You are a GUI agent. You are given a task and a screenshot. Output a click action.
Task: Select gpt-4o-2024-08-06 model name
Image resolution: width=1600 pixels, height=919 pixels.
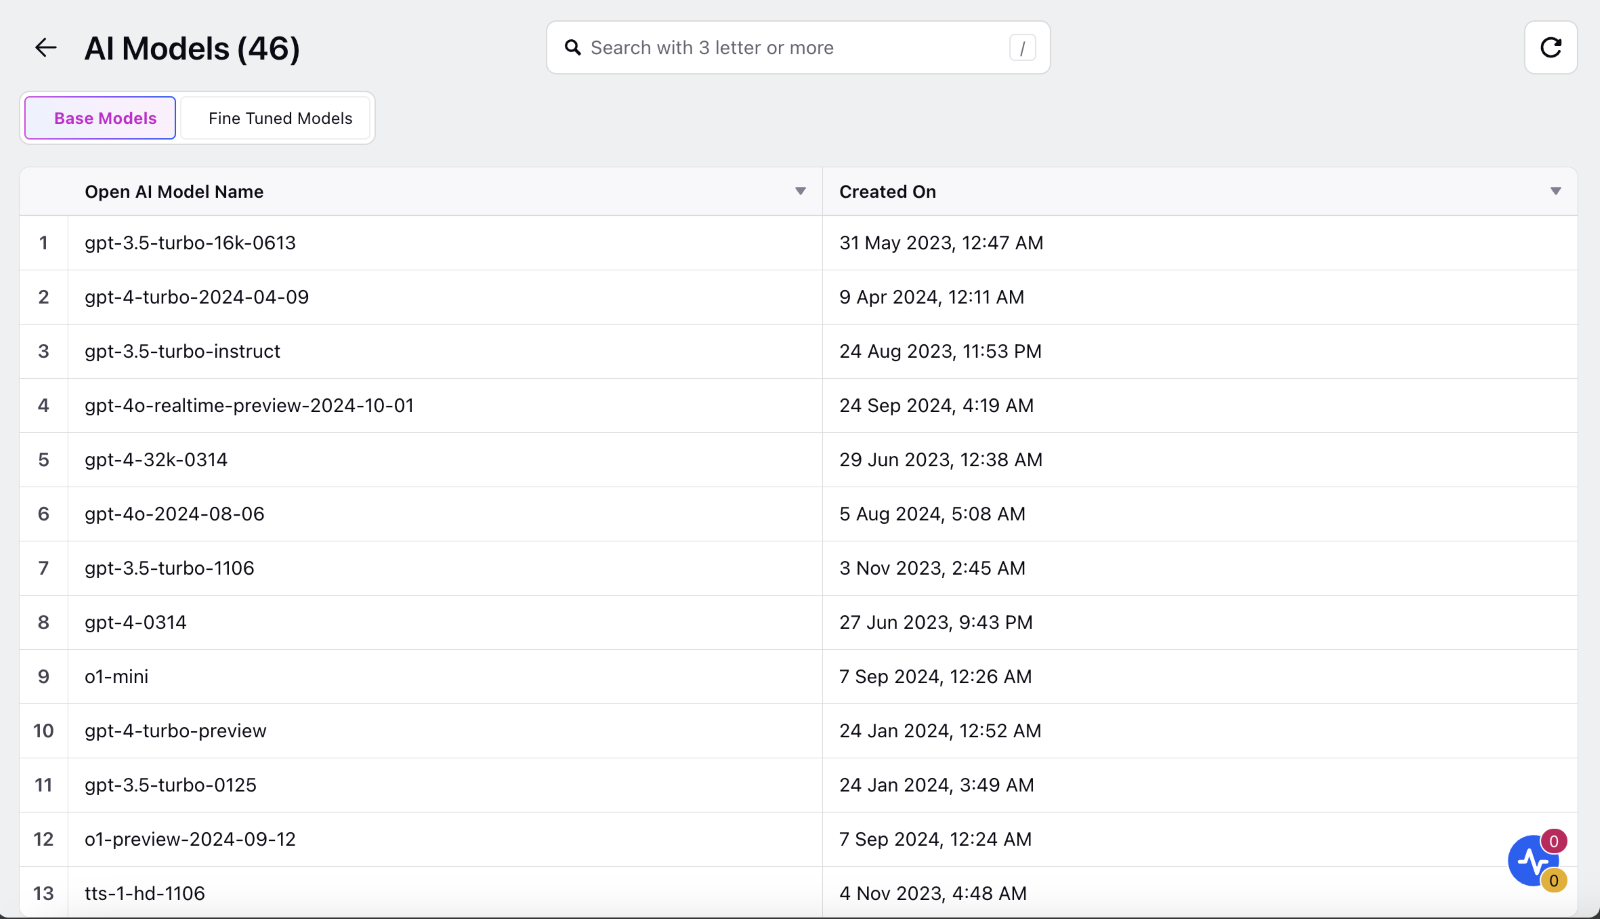point(175,514)
